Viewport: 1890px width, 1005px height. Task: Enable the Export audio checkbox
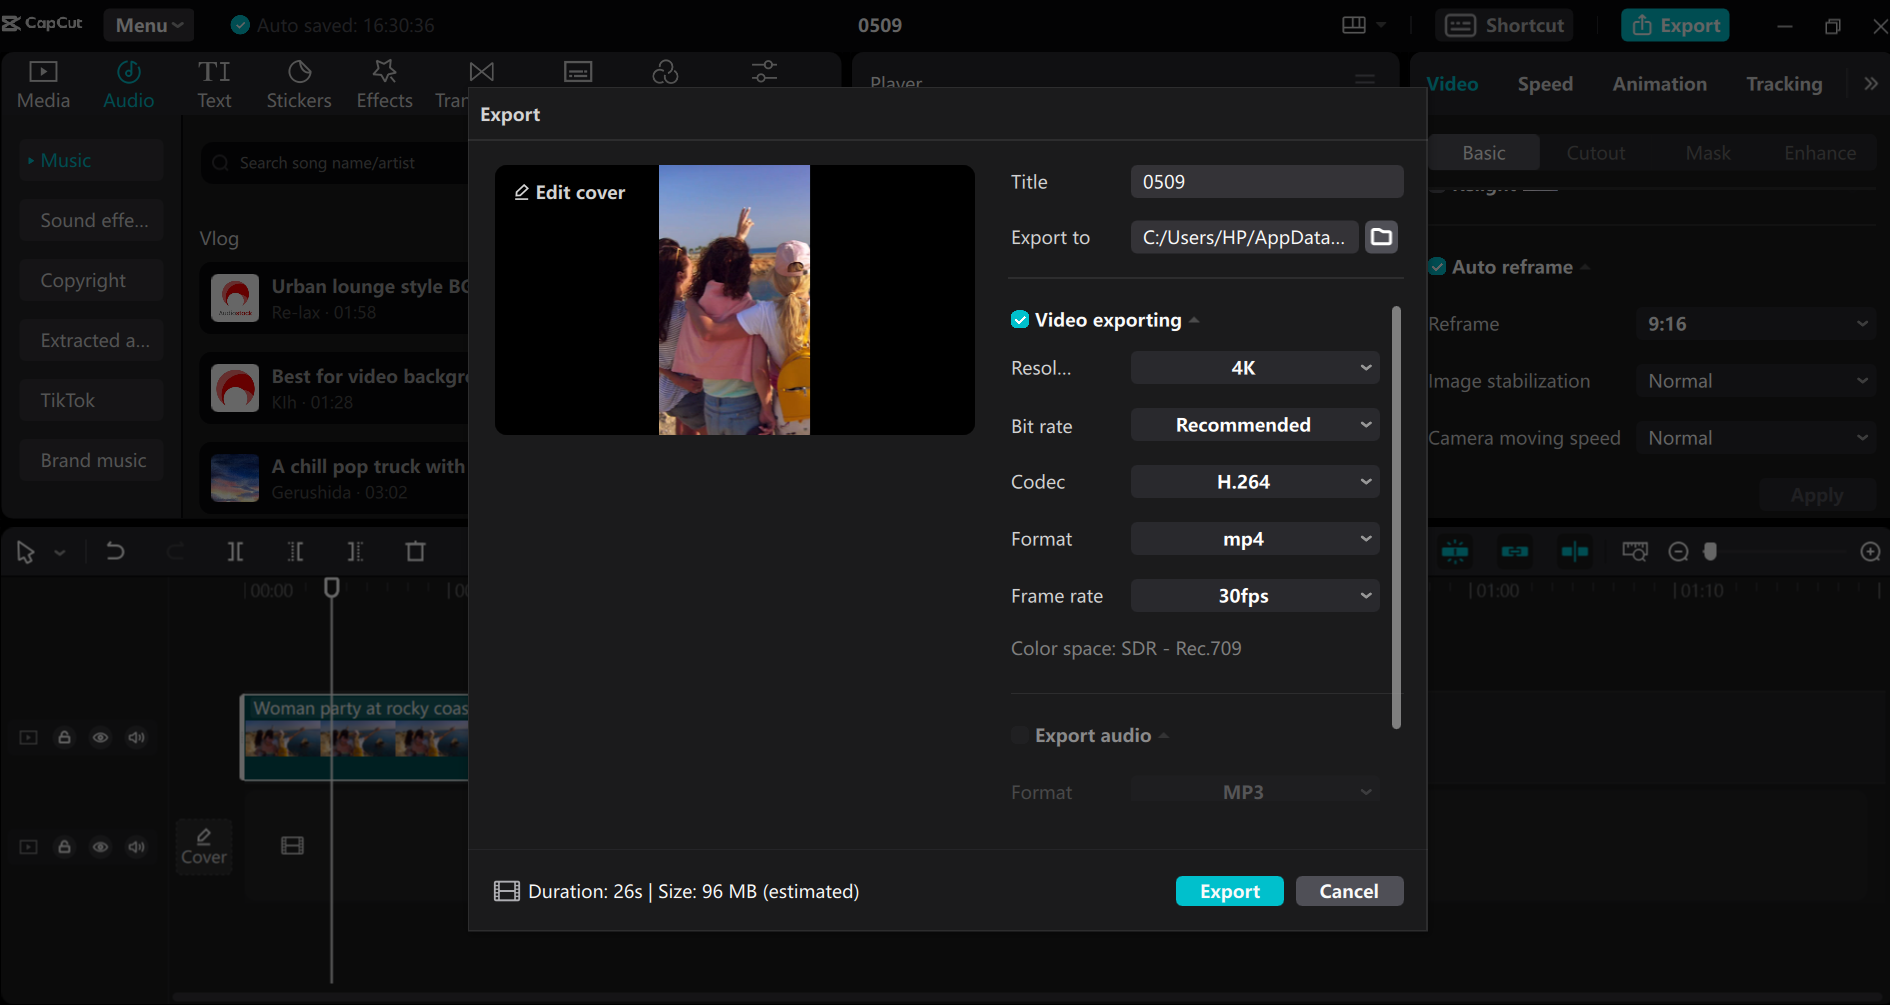1019,735
